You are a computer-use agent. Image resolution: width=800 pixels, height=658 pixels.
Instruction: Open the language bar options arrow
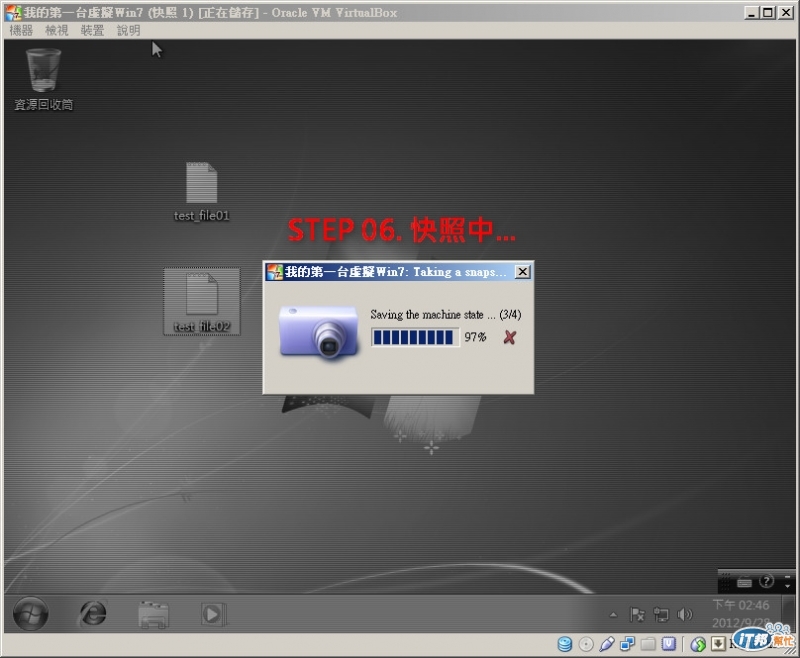click(788, 586)
